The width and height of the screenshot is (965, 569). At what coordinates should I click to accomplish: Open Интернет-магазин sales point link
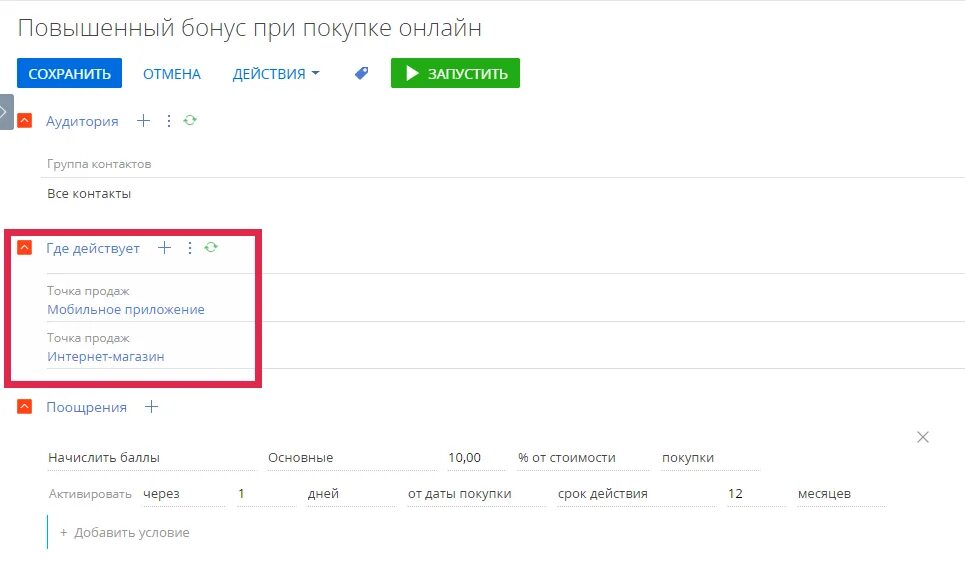106,357
